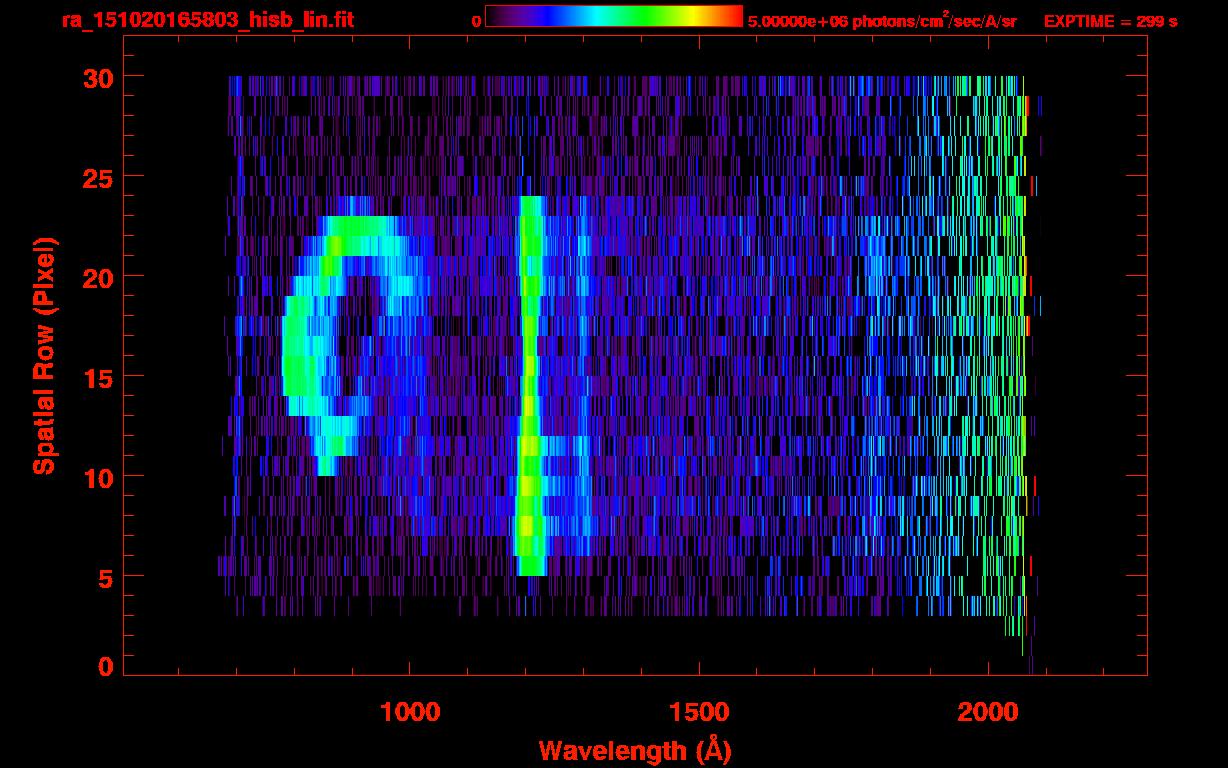The height and width of the screenshot is (768, 1228).
Task: Click the bright vertical emission line near 1216 Å
Action: [x=529, y=386]
